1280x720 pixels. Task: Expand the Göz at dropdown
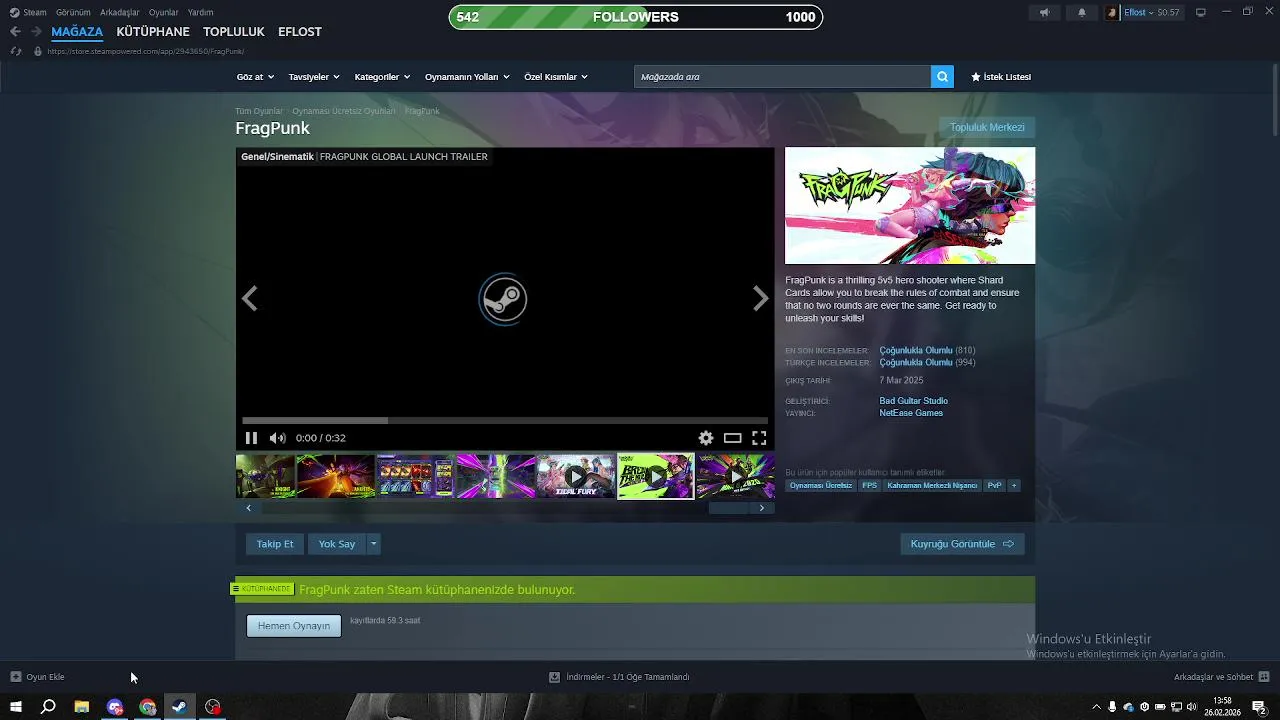(255, 77)
